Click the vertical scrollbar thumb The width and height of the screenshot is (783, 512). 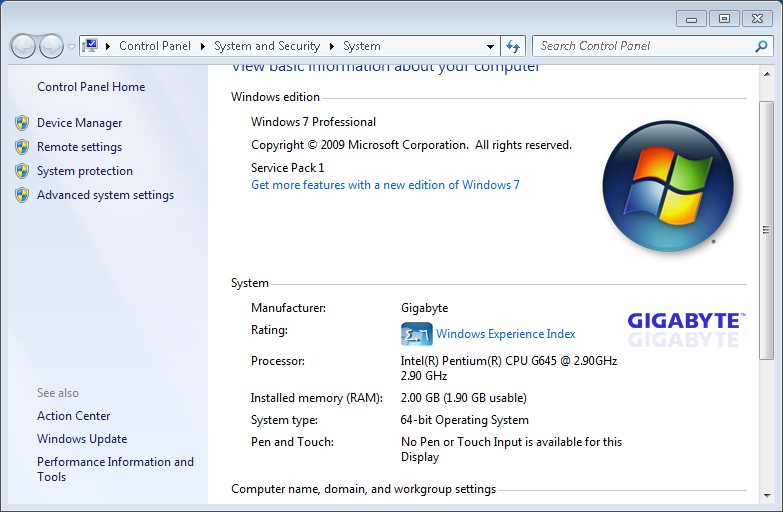click(767, 230)
